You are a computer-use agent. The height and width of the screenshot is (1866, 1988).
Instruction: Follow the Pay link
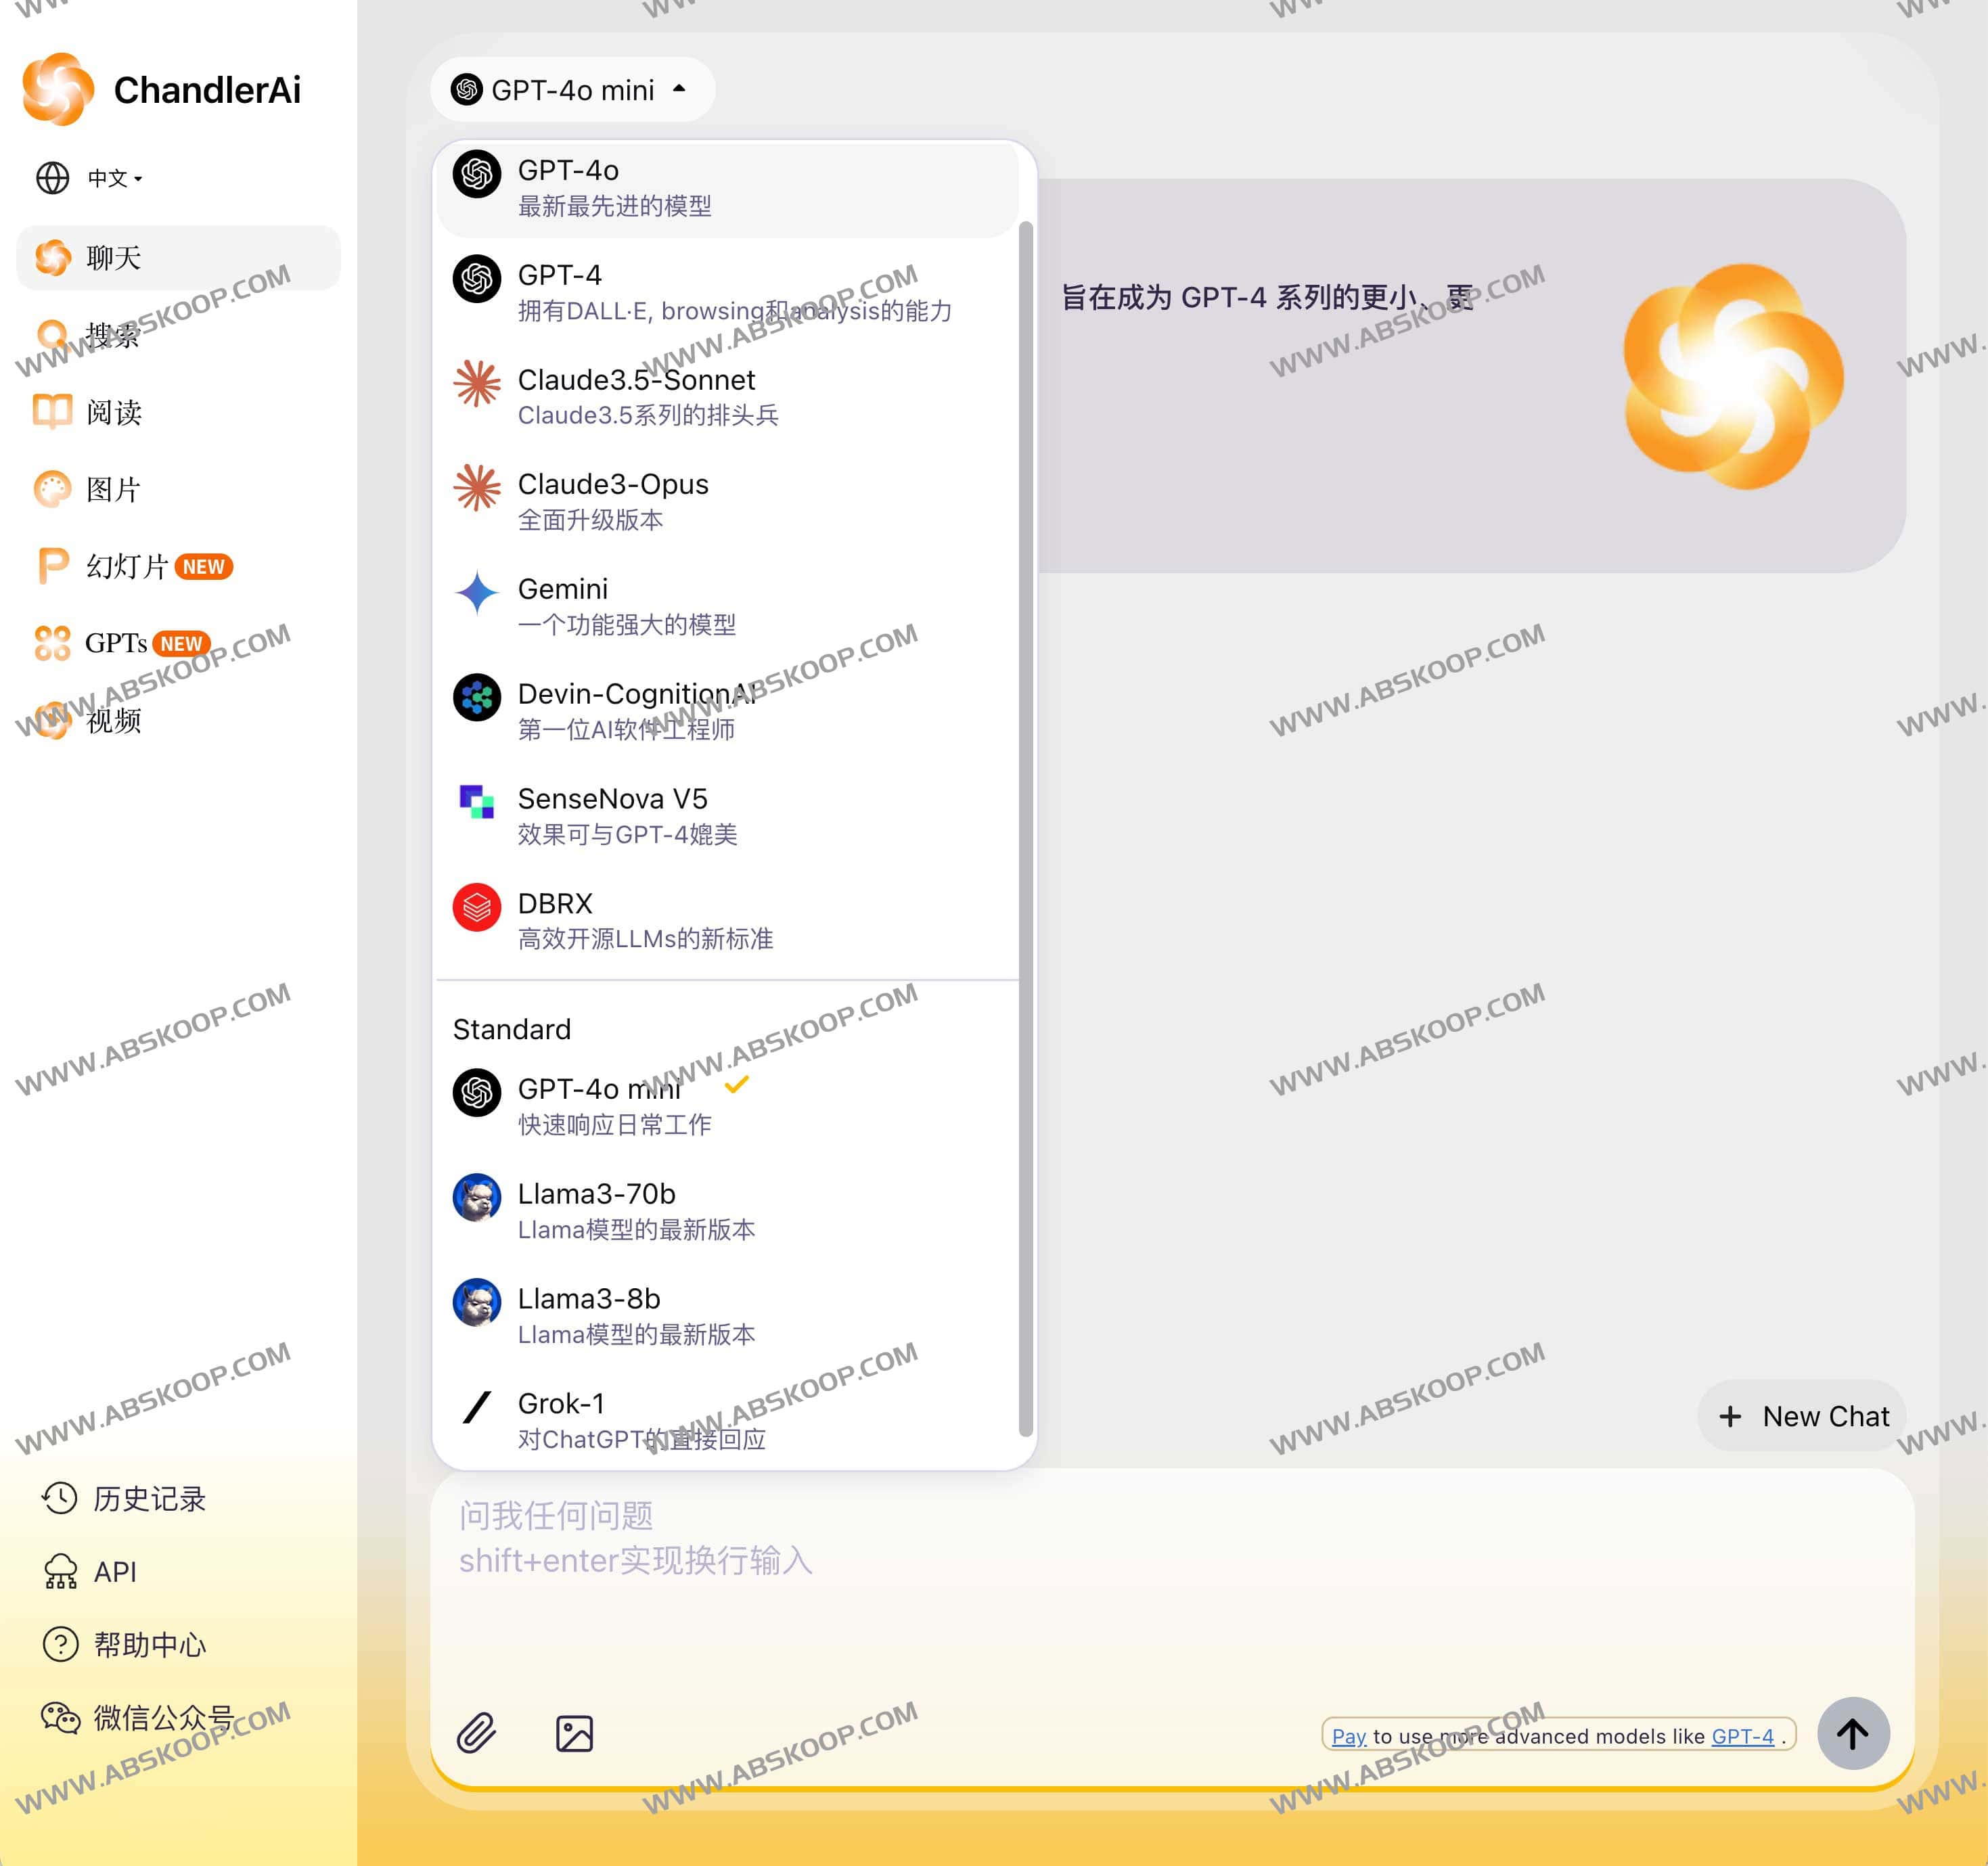[1348, 1737]
